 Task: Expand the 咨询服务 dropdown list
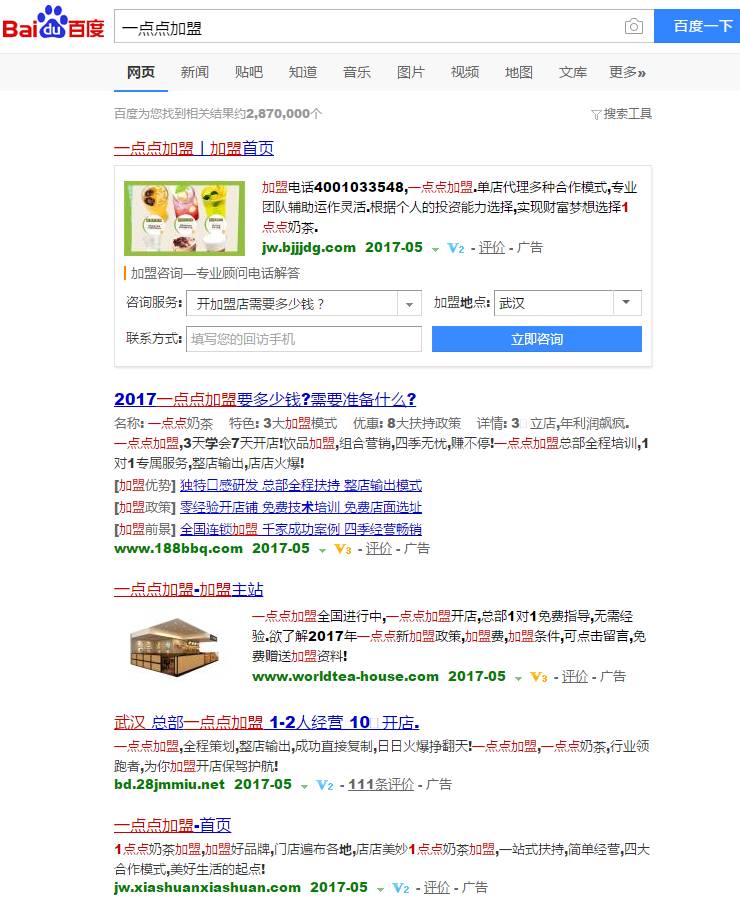pyautogui.click(x=409, y=304)
